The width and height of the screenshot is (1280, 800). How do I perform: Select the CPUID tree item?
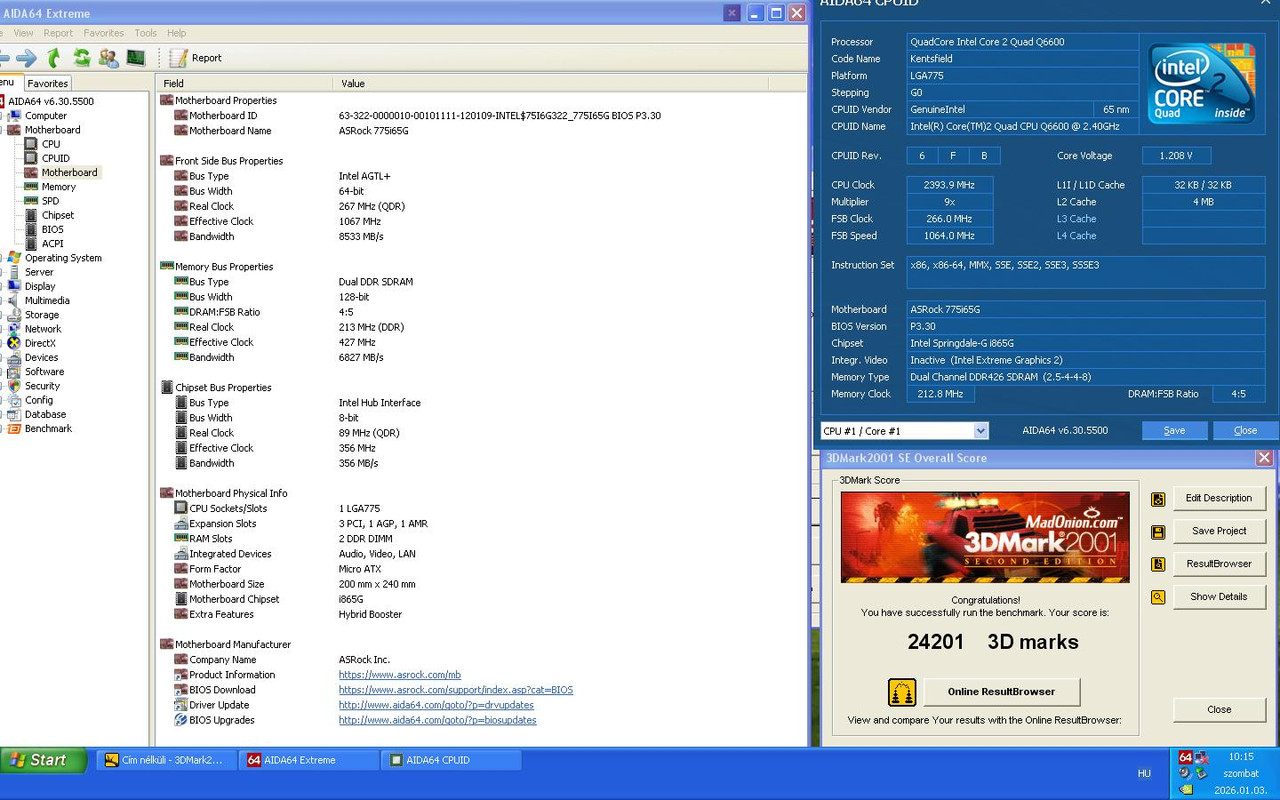(55, 158)
